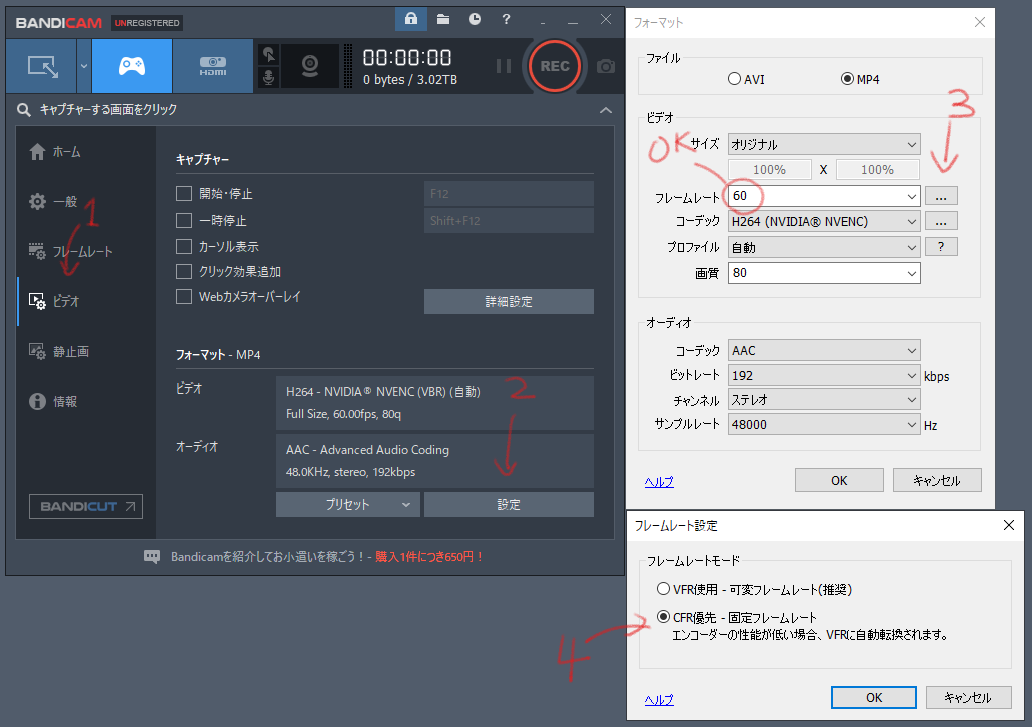
Task: Open the 購入1件につき650円 promo link
Action: pyautogui.click(x=429, y=557)
